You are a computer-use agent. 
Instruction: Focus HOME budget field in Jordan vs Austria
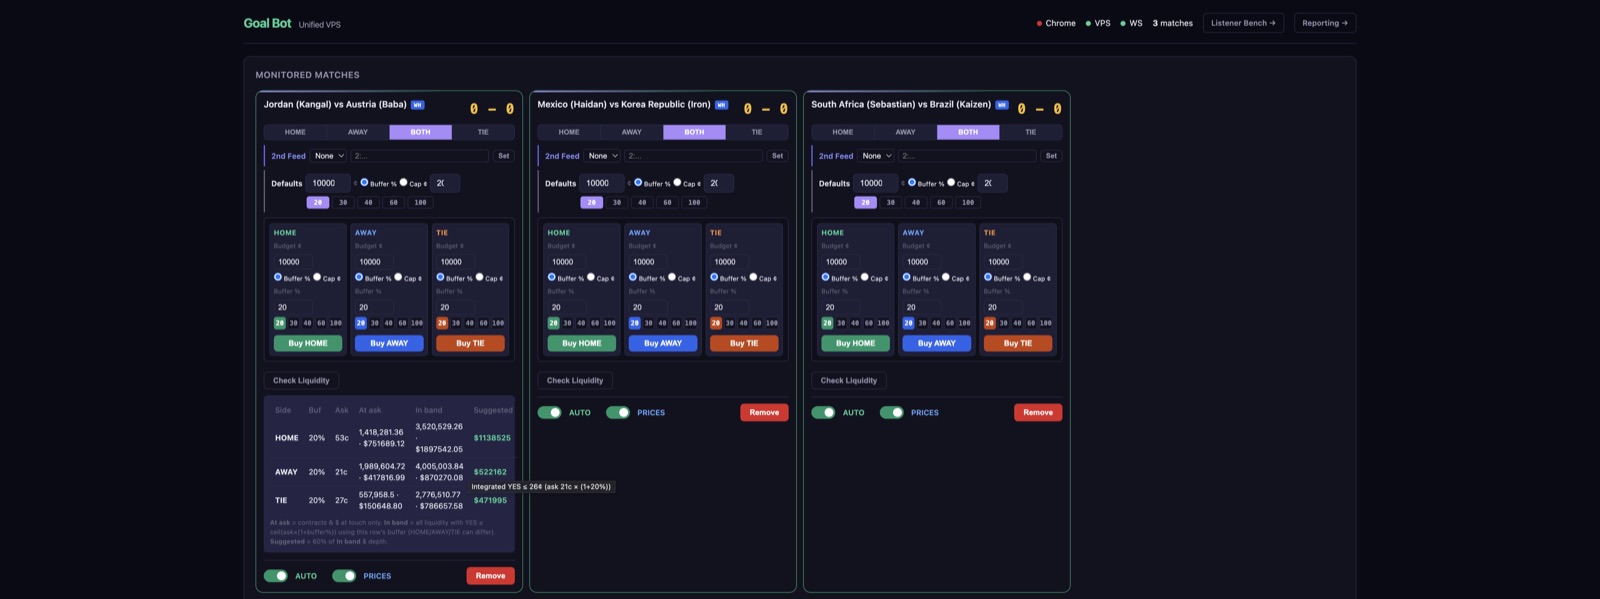[293, 262]
